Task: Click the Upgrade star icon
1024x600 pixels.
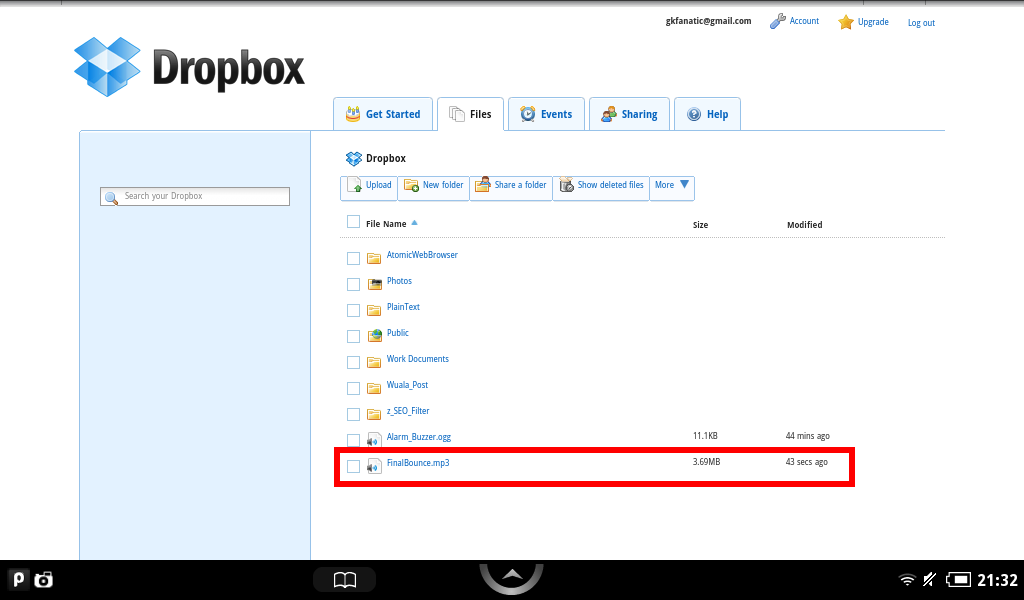Action: click(846, 22)
